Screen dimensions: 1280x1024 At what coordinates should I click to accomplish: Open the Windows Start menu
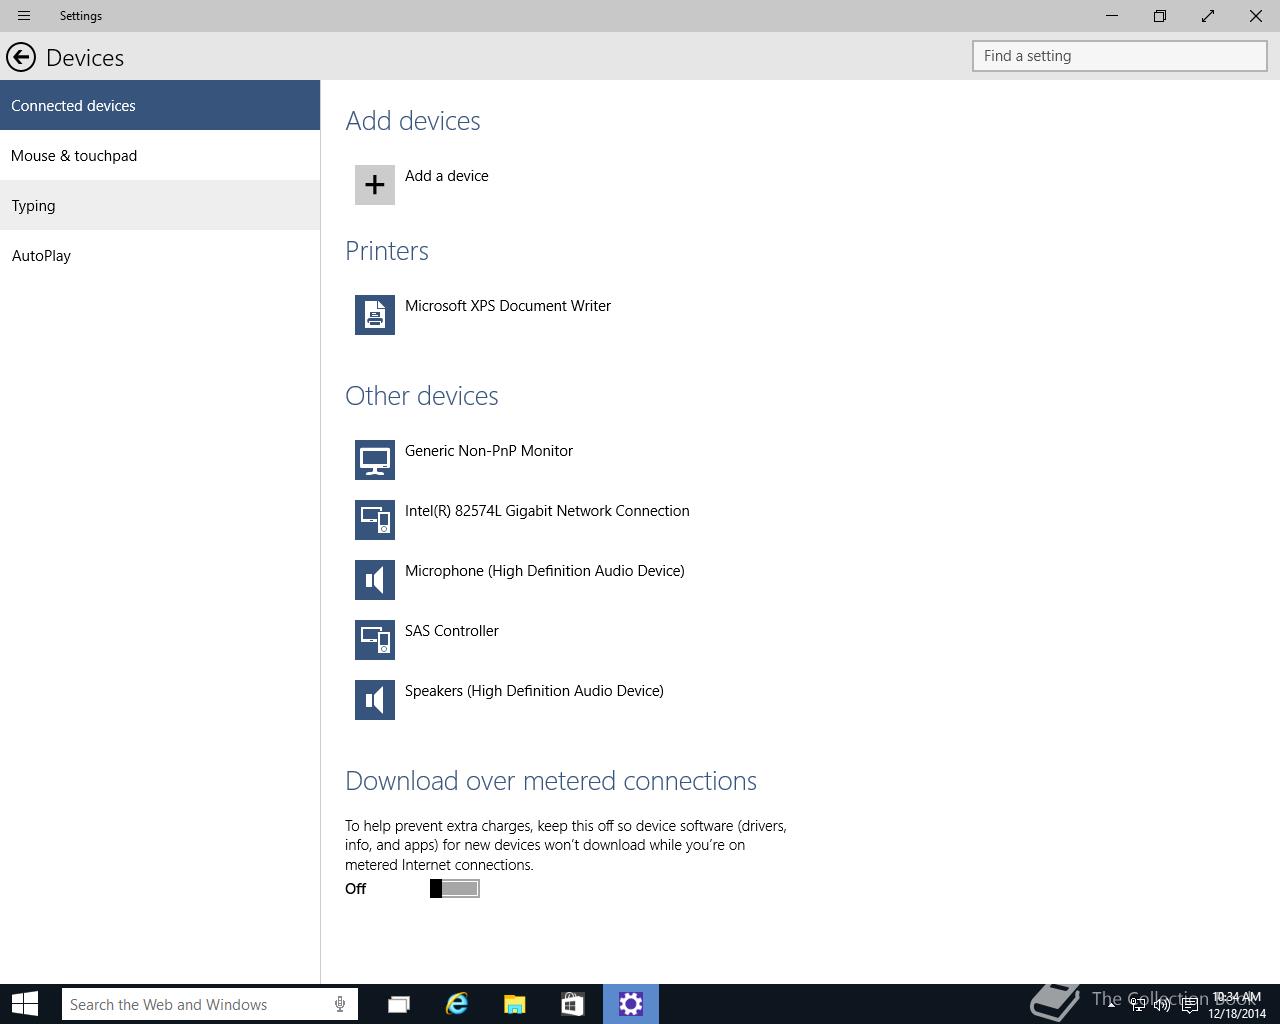tap(24, 1004)
